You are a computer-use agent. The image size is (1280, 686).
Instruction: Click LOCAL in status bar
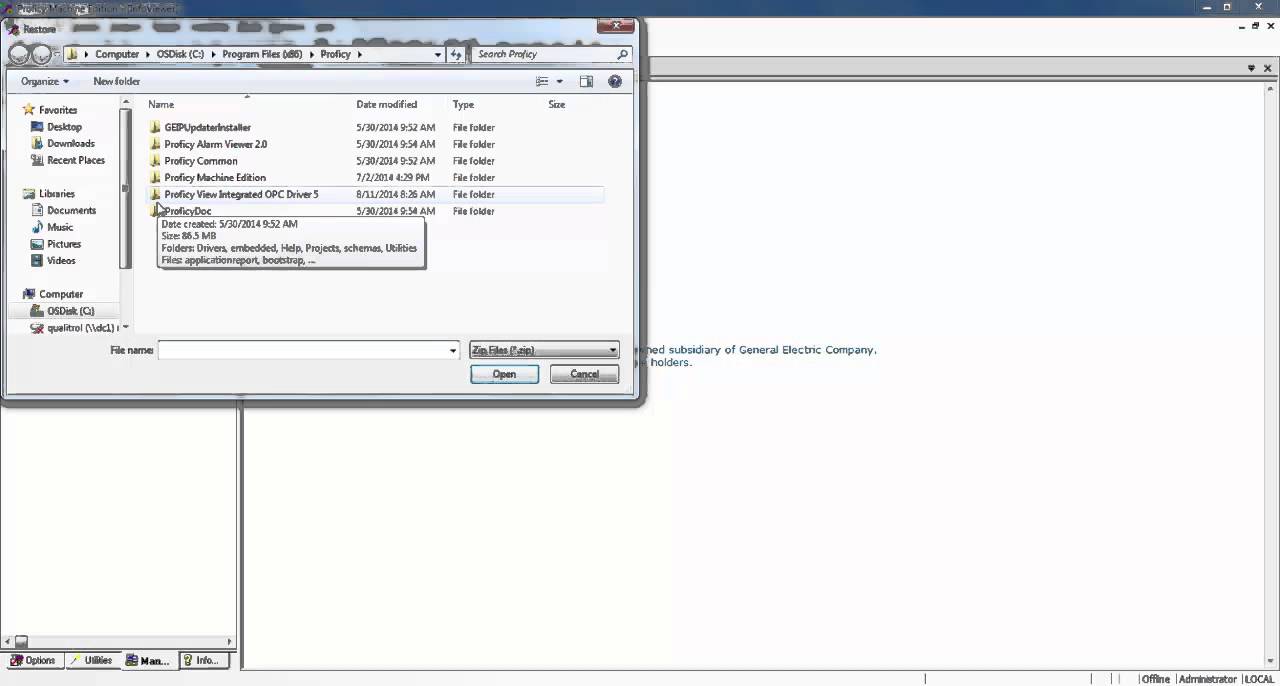coord(1259,679)
